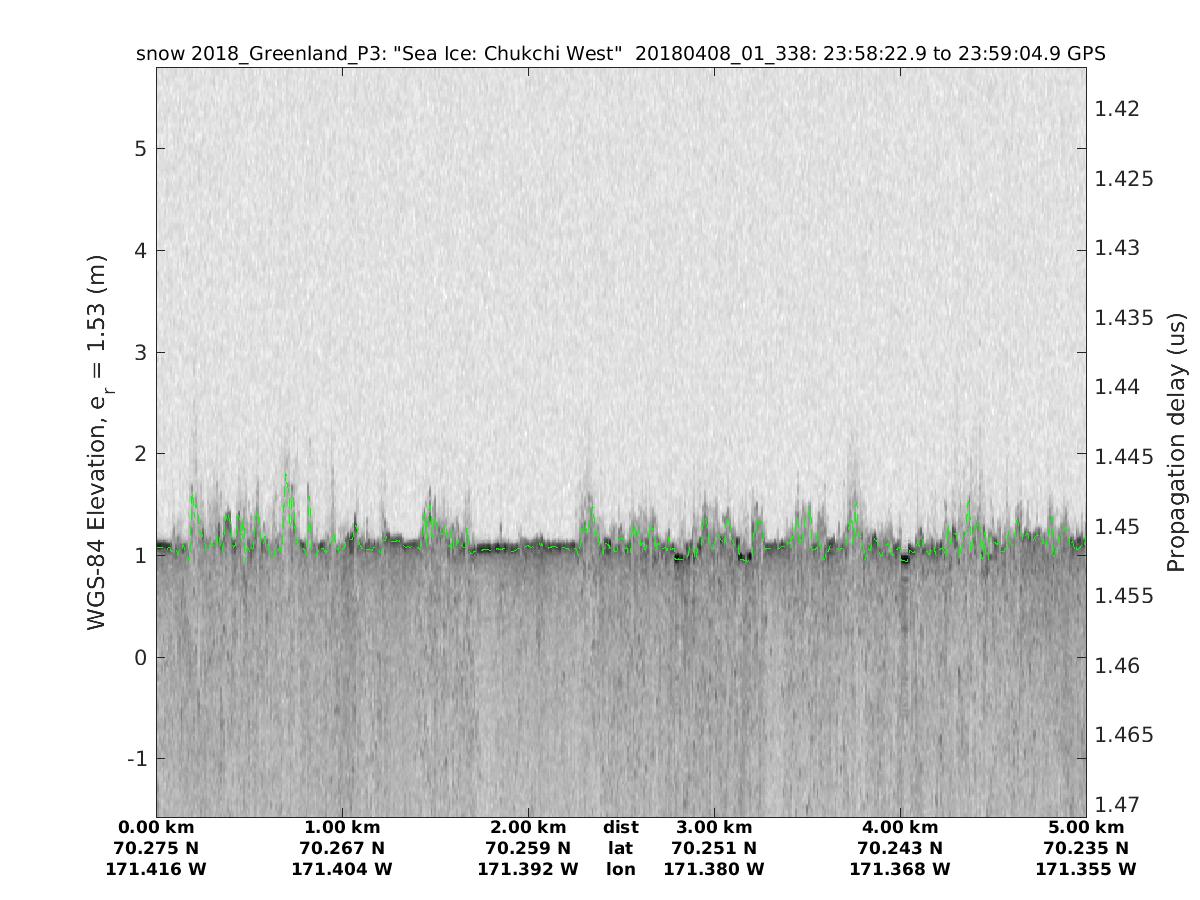This screenshot has height=900, width=1200.
Task: Click the "lon" row label below the axis
Action: pyautogui.click(x=620, y=870)
